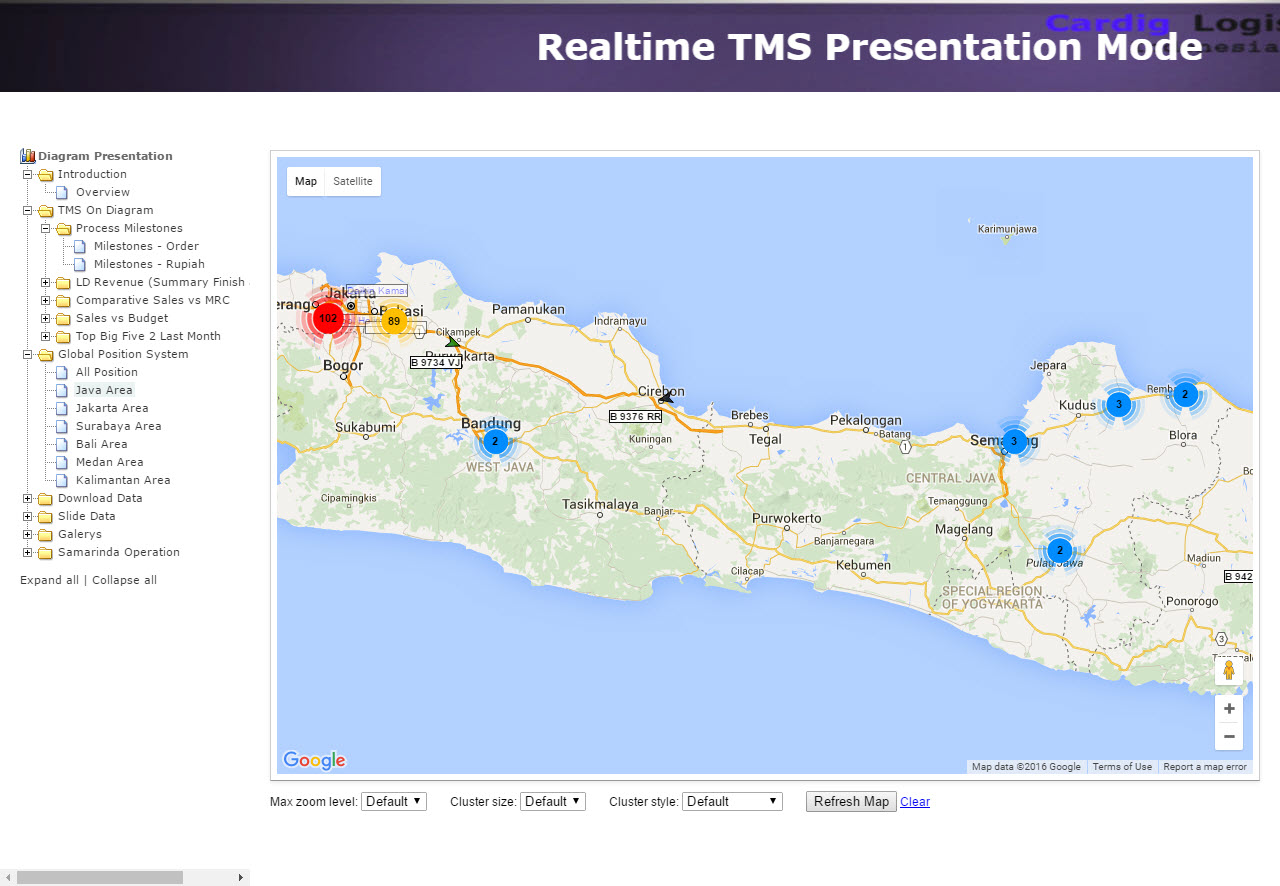Click the B 9734 VJ vehicle label

coord(436,362)
